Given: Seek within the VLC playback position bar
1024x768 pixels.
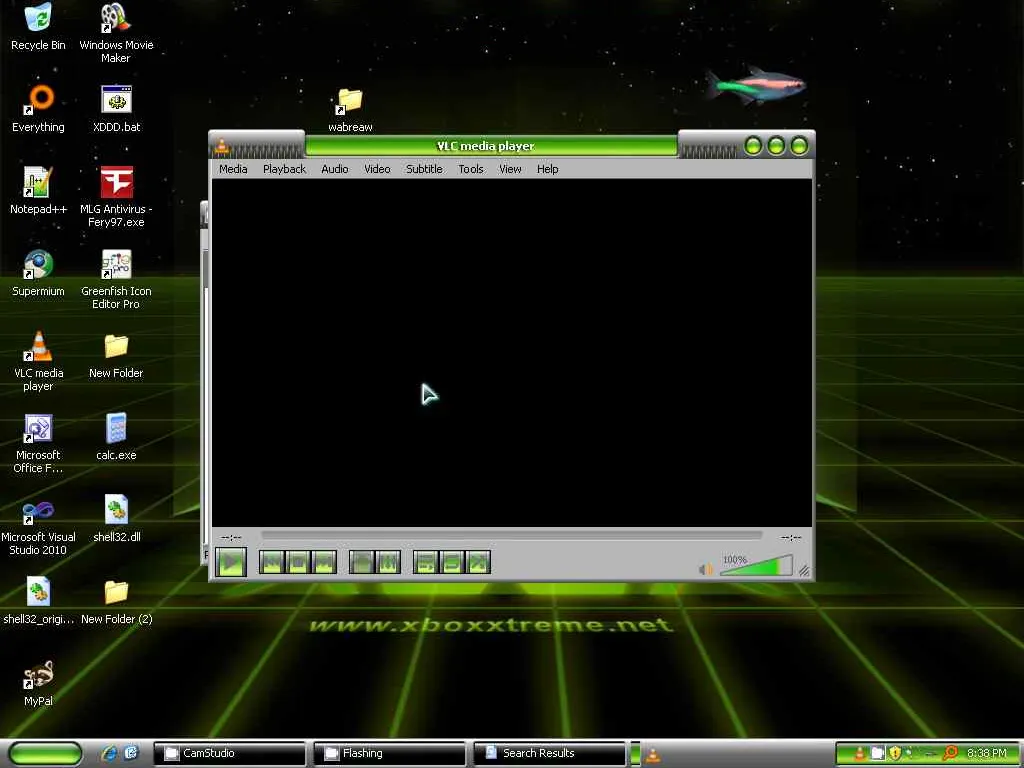Looking at the screenshot, I should pos(511,535).
